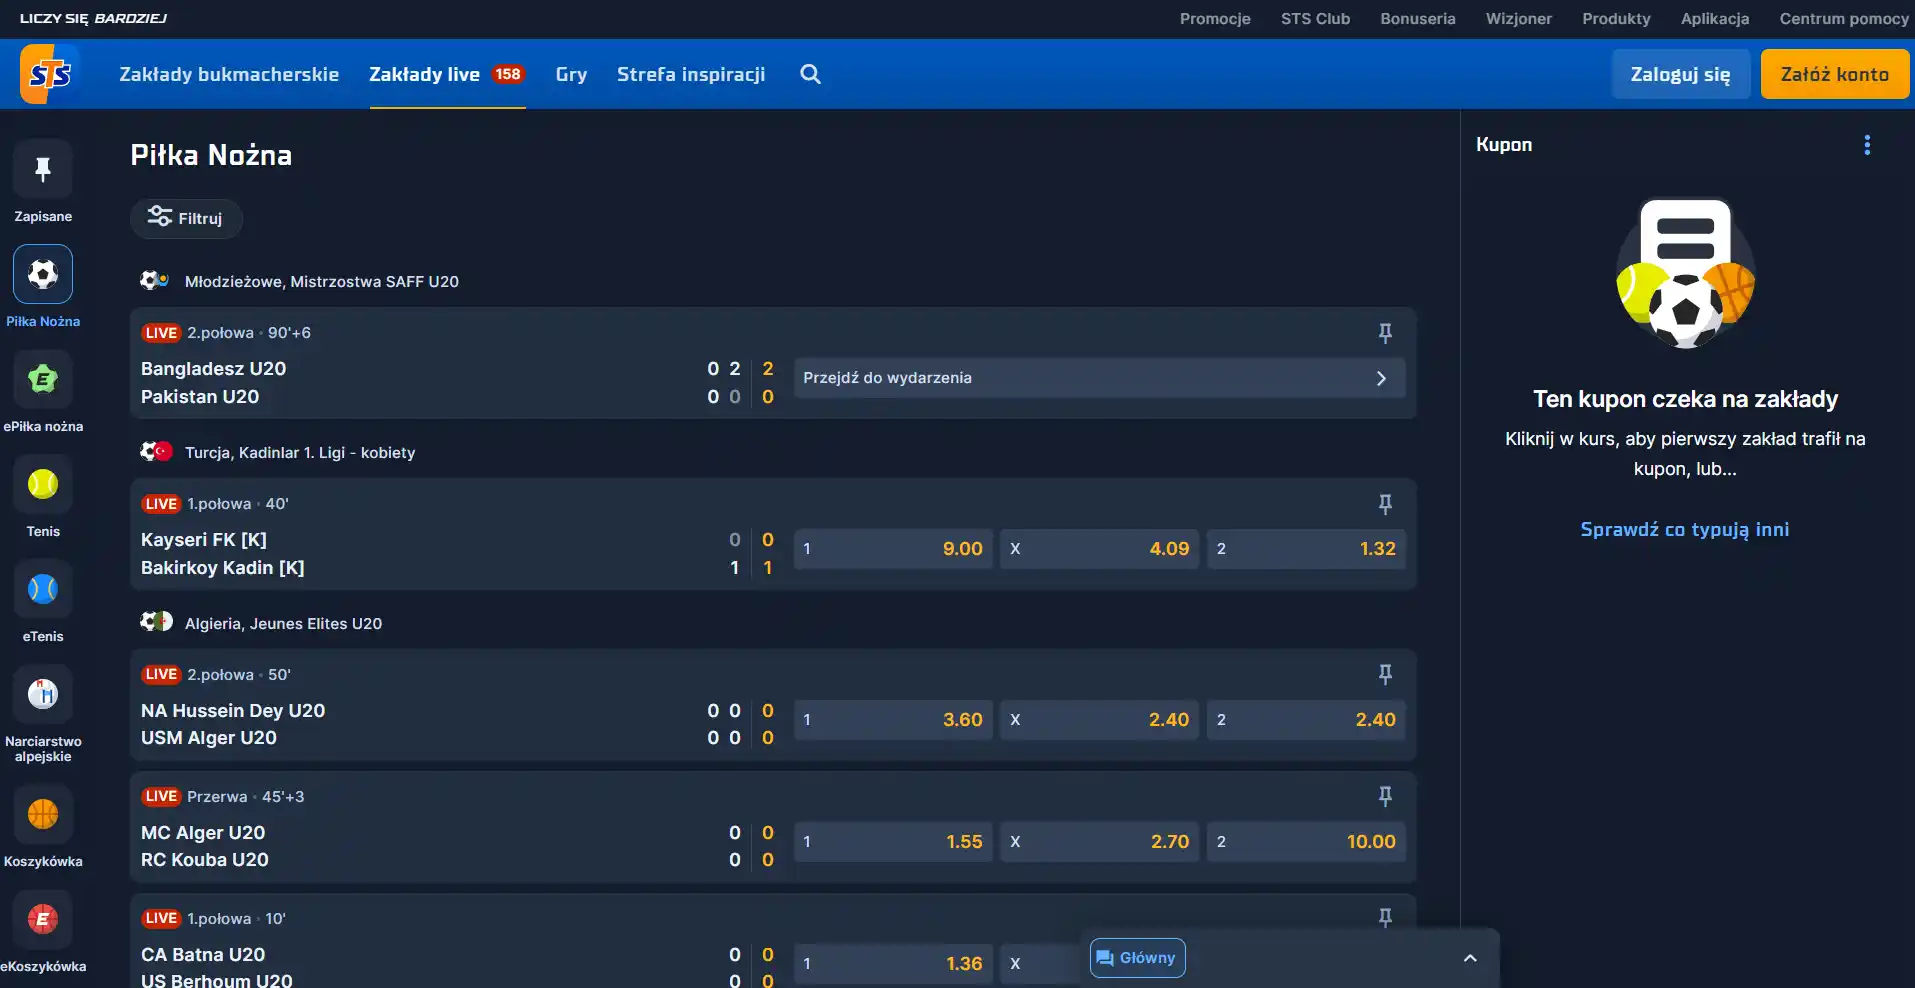Click the search magnifier icon
Viewport: 1915px width, 988px height.
[x=811, y=74]
